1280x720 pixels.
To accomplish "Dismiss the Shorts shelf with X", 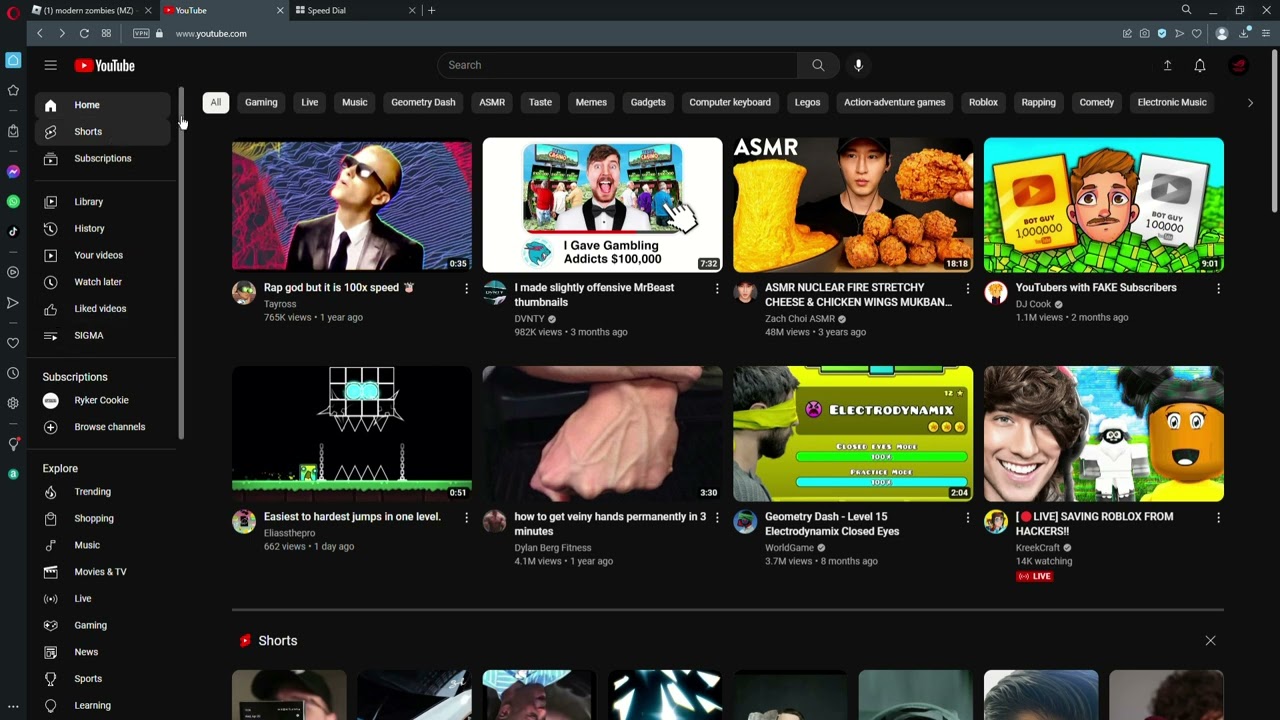I will point(1210,640).
